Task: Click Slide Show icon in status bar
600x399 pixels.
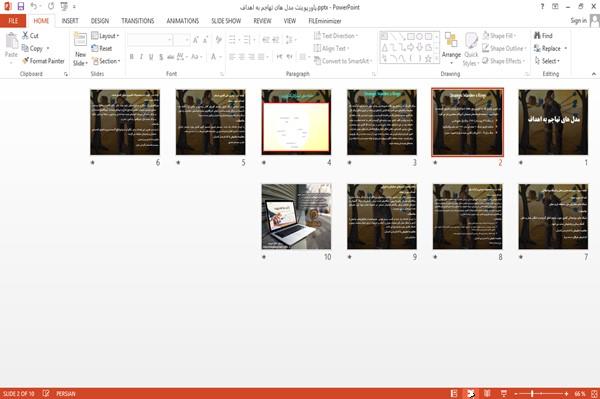Action: (x=504, y=393)
